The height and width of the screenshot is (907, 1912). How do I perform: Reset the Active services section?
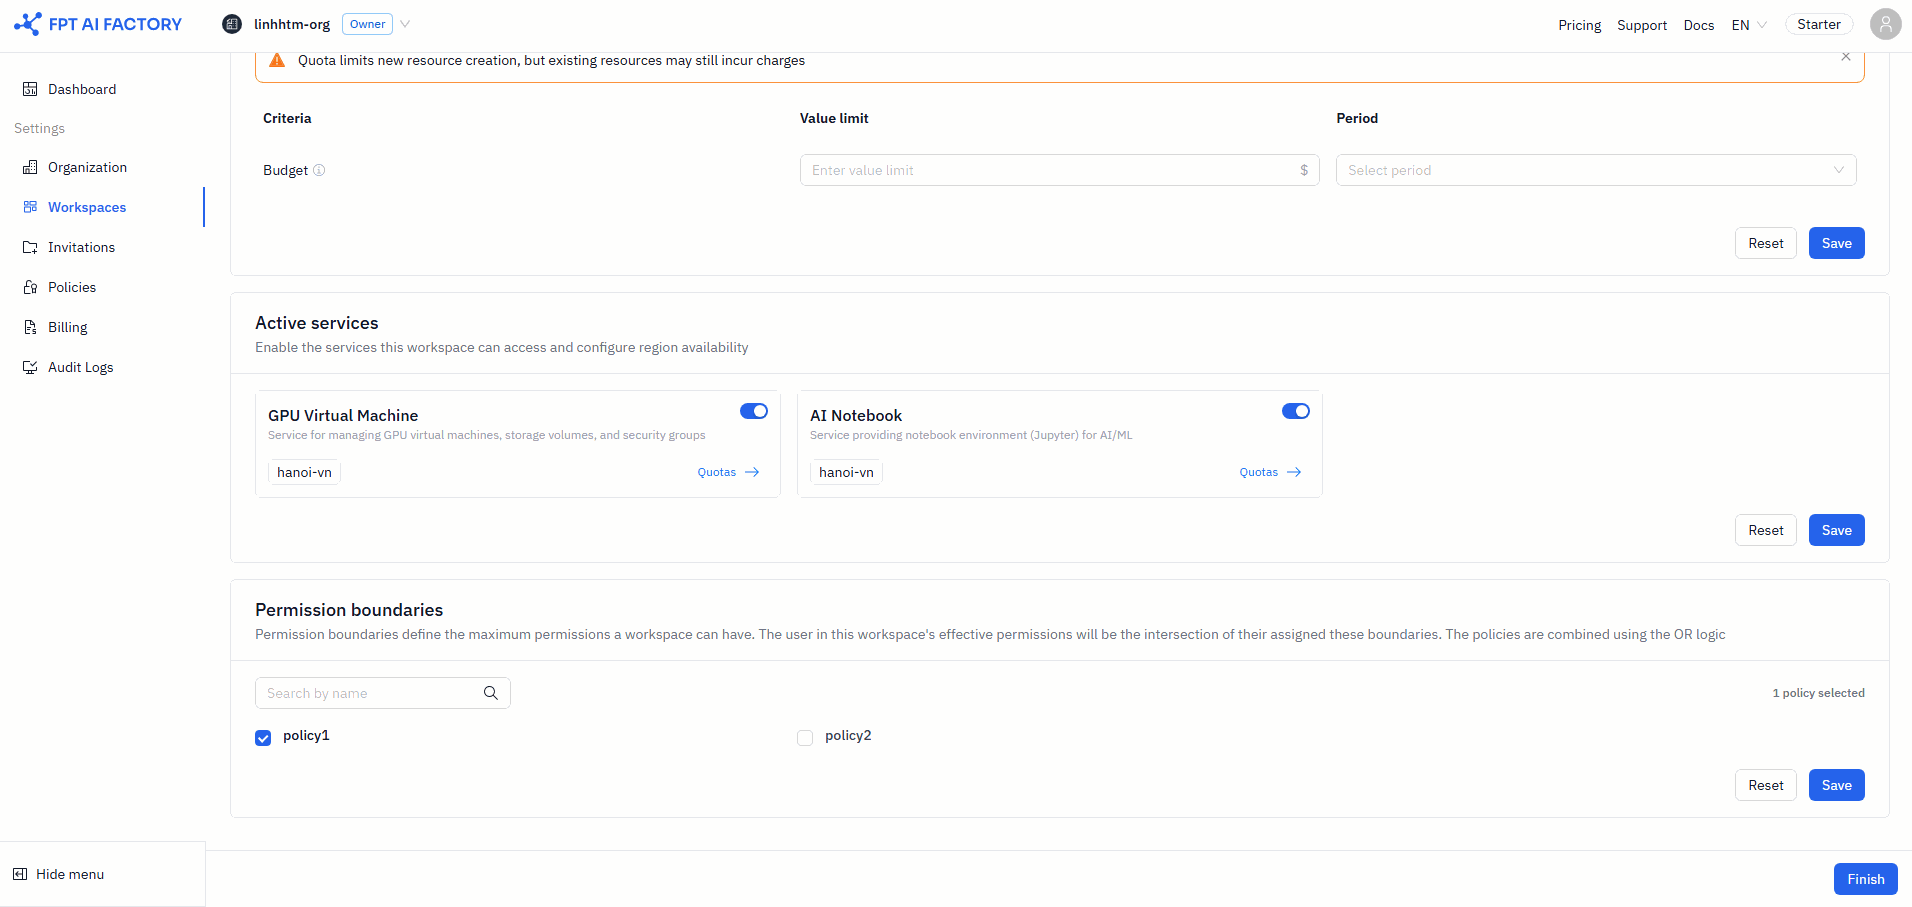point(1765,530)
